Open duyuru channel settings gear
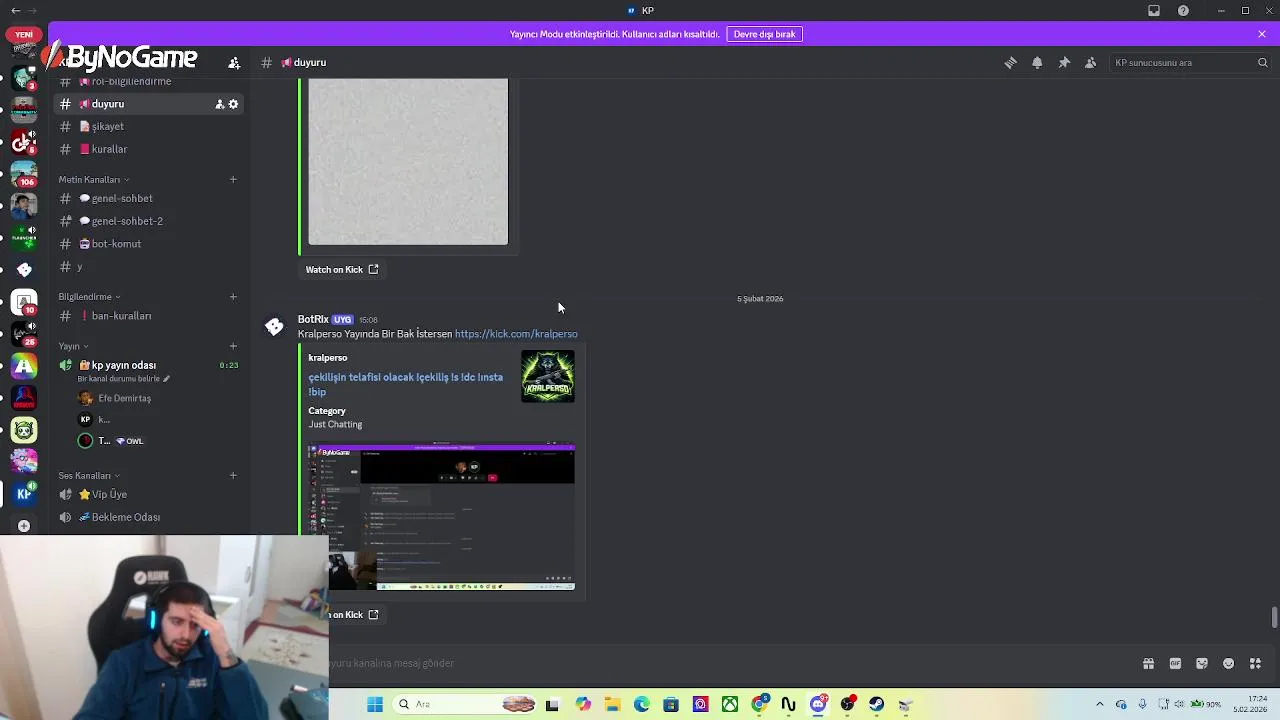The height and width of the screenshot is (720, 1280). click(x=233, y=104)
